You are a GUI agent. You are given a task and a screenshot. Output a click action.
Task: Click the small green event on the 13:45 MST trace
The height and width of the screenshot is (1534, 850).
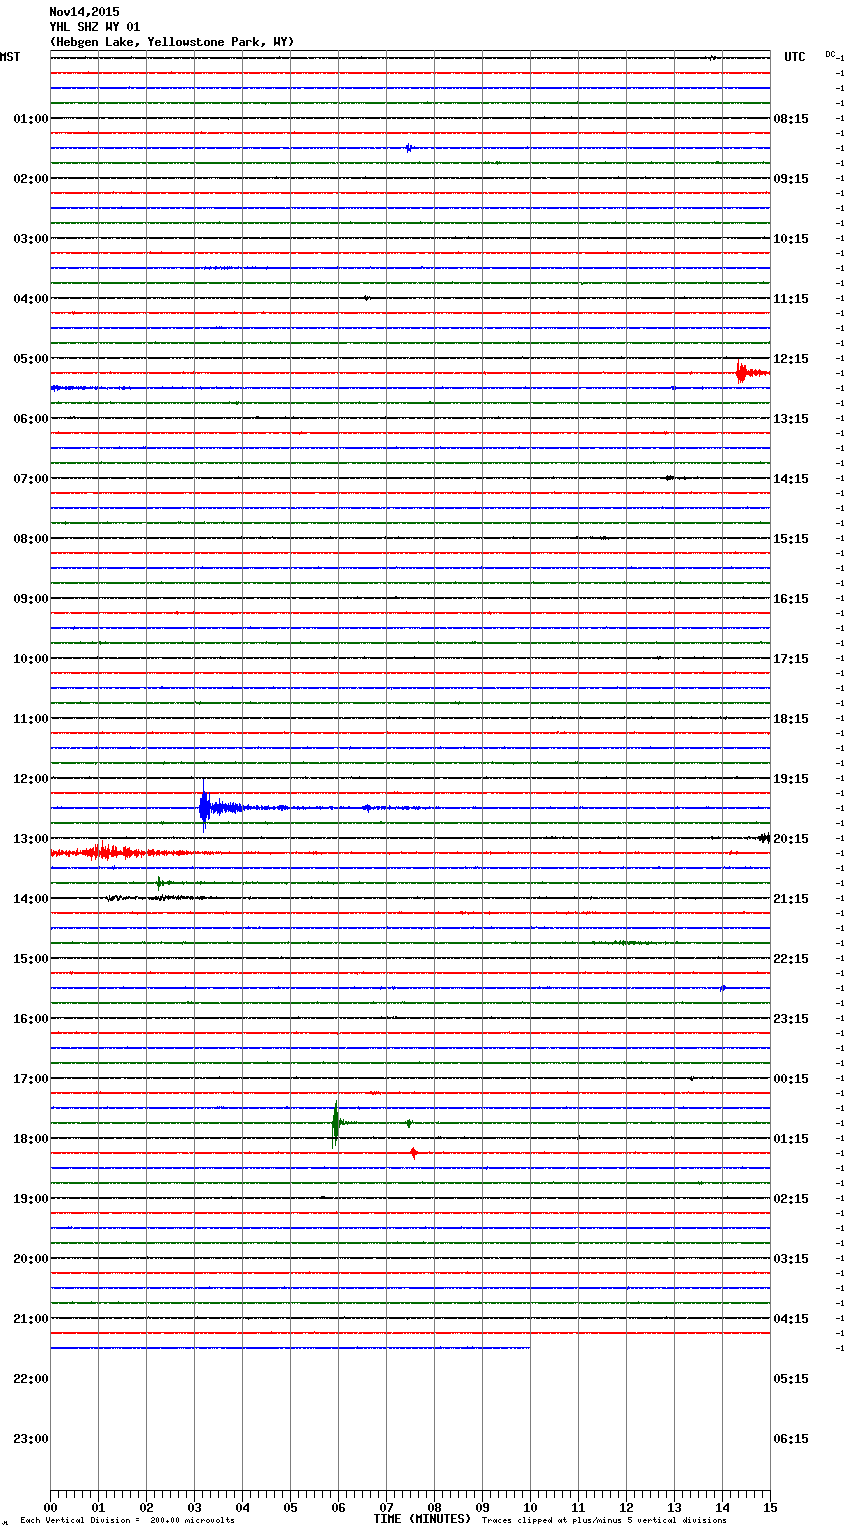tap(161, 883)
